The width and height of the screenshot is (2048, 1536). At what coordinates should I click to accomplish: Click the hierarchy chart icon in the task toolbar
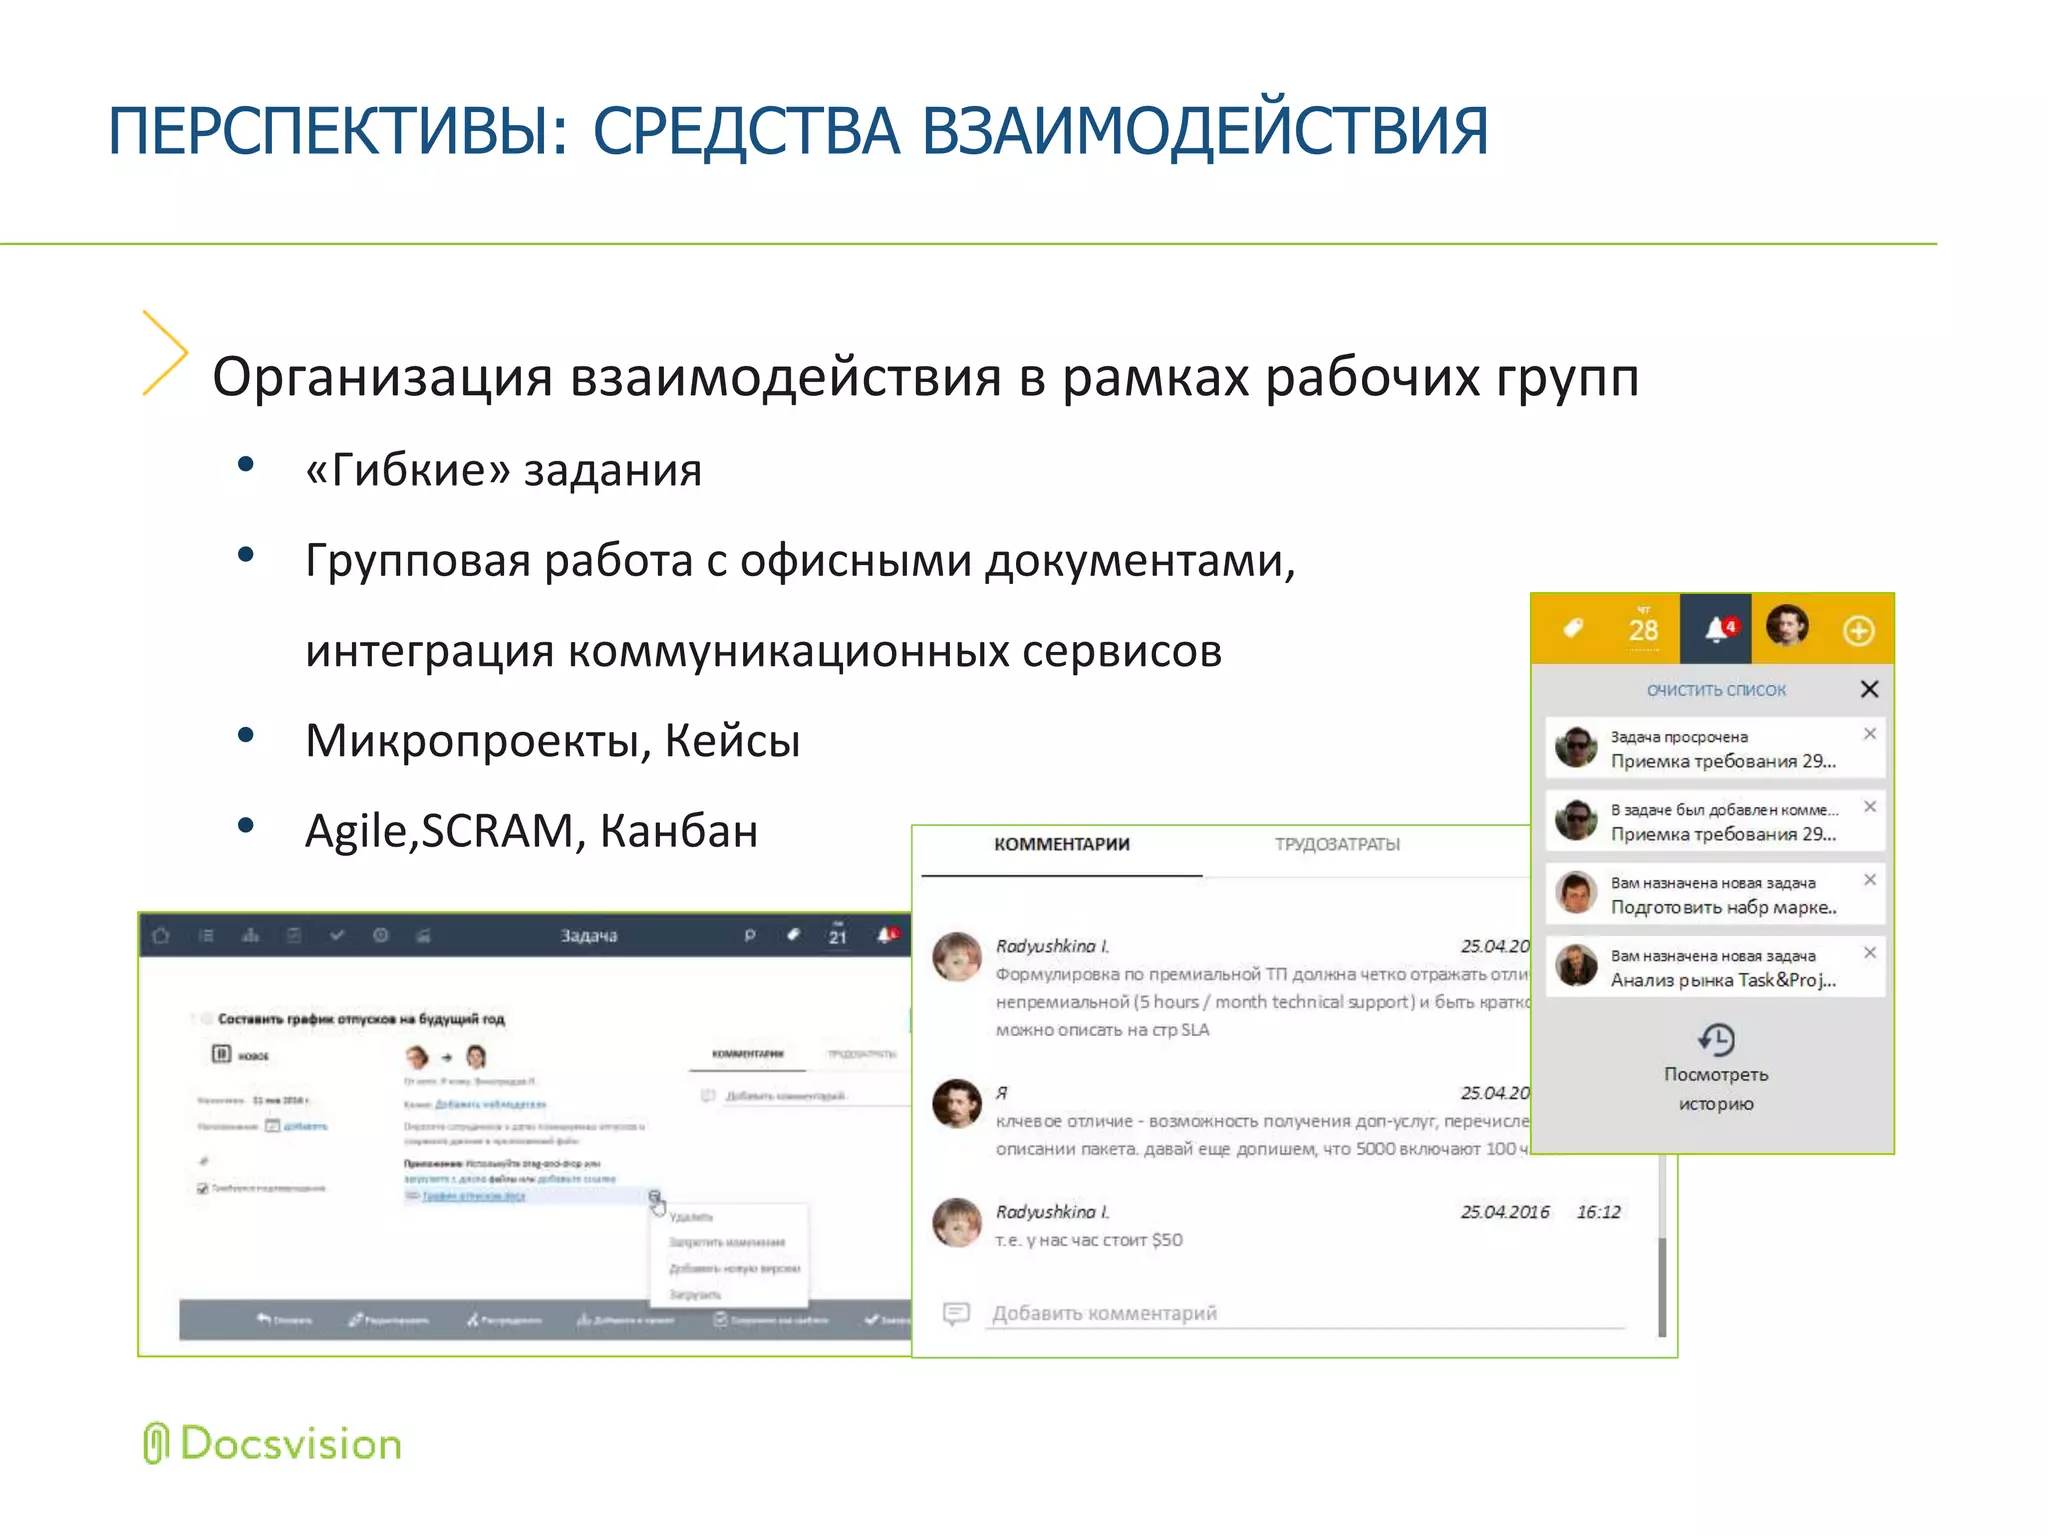click(x=251, y=936)
